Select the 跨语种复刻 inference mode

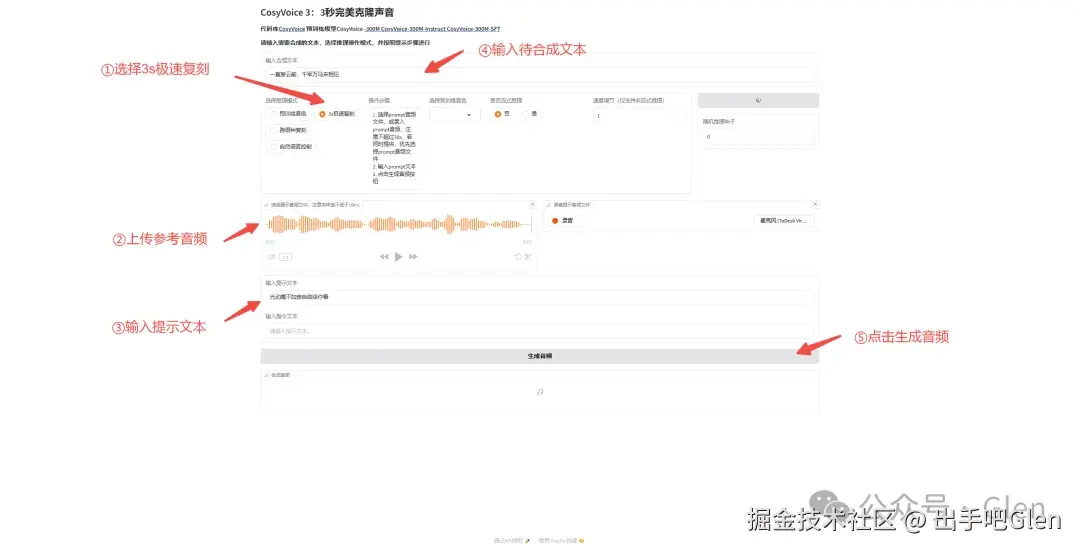pyautogui.click(x=289, y=130)
